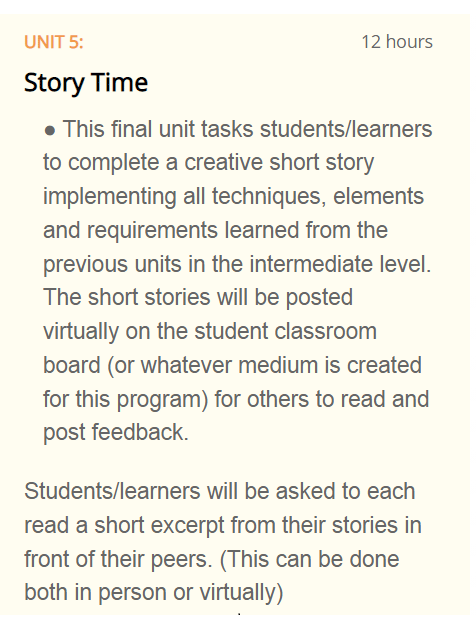
Task: Click the text '(or whatever medium is created'
Action: (x=265, y=365)
